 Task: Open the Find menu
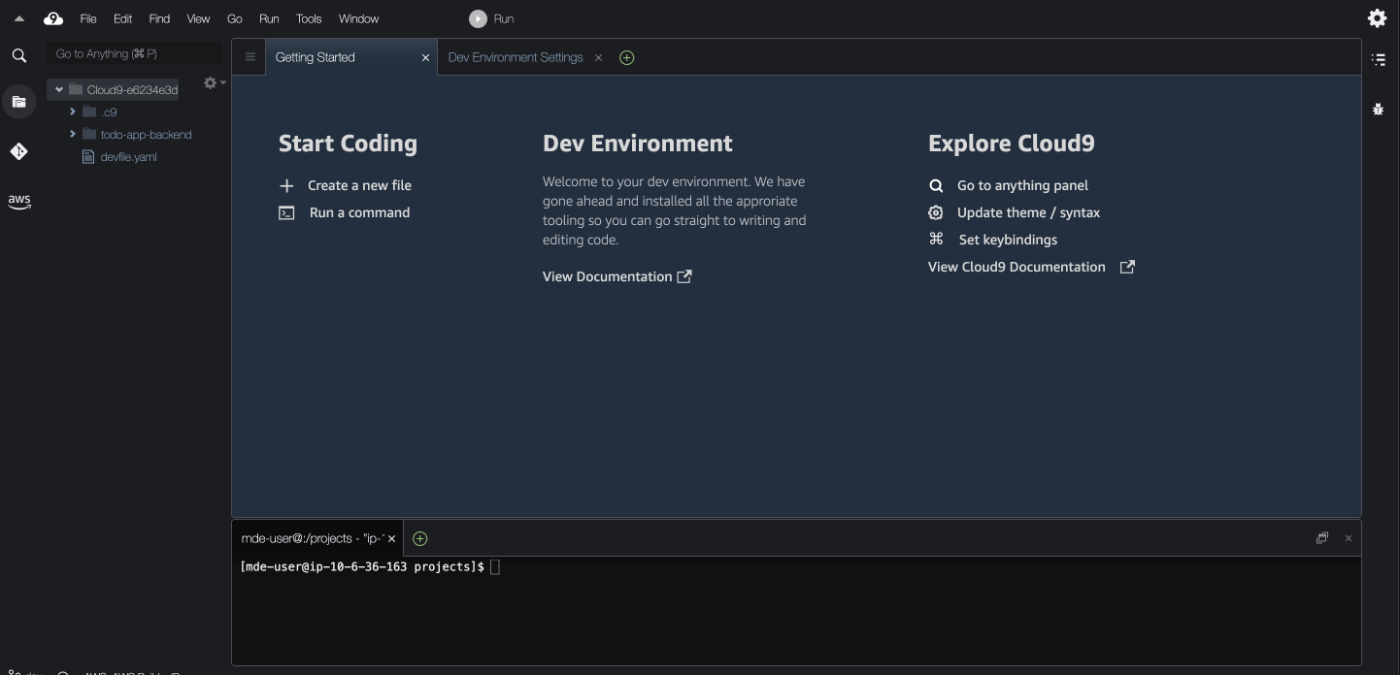coord(159,18)
